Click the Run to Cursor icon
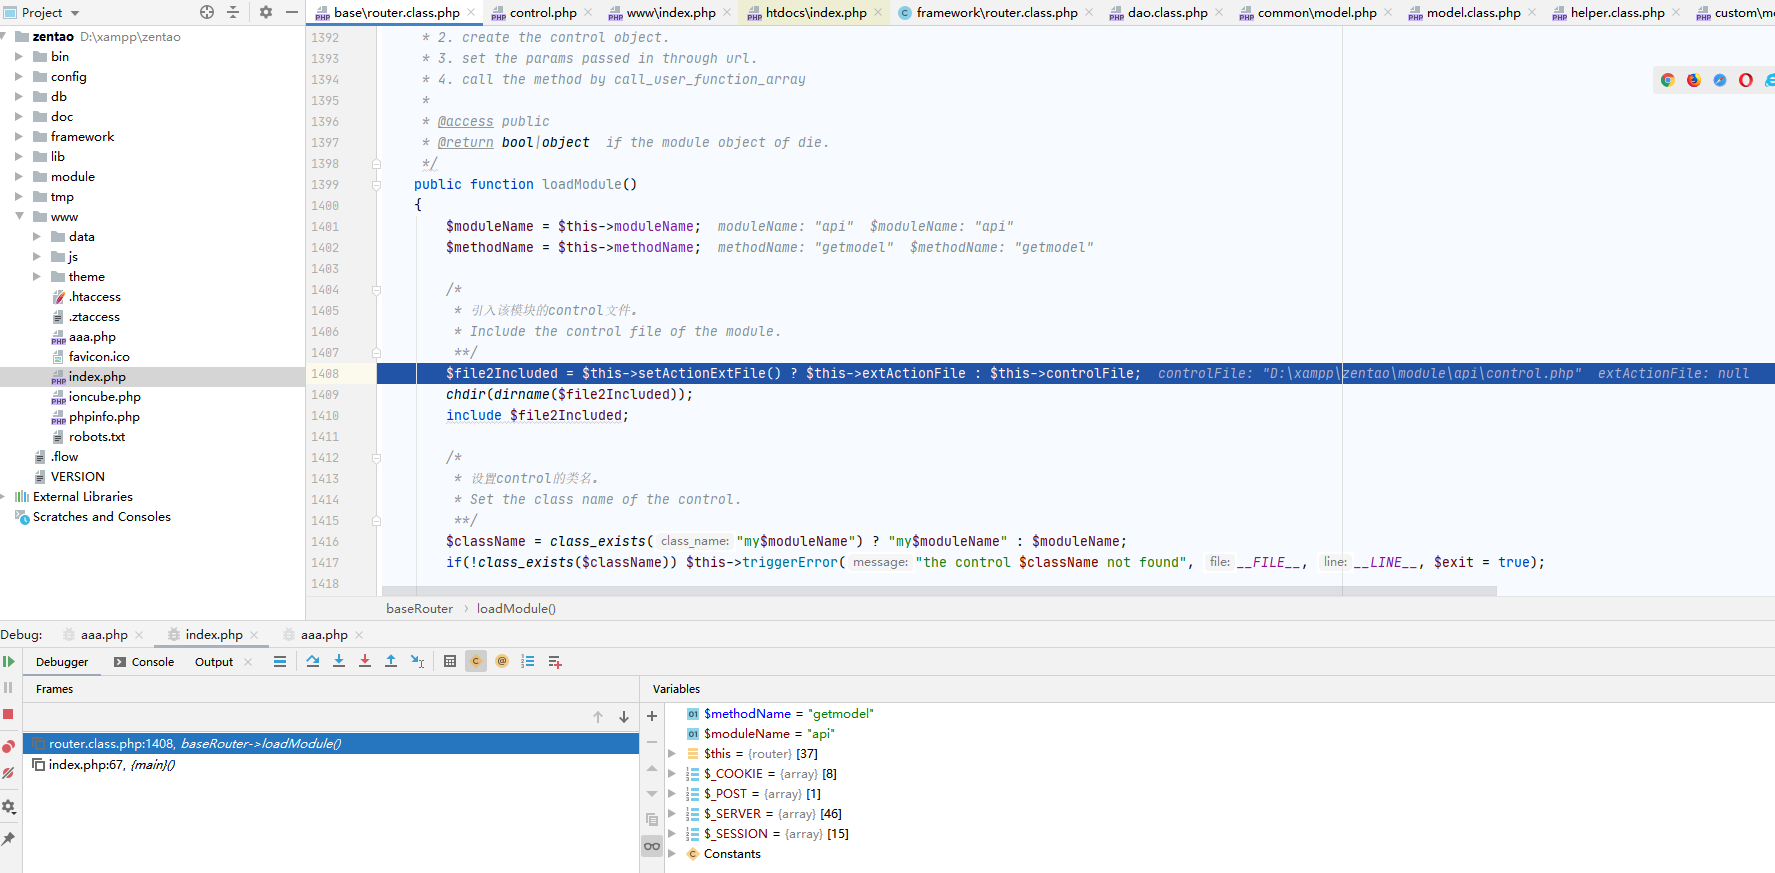 point(417,661)
